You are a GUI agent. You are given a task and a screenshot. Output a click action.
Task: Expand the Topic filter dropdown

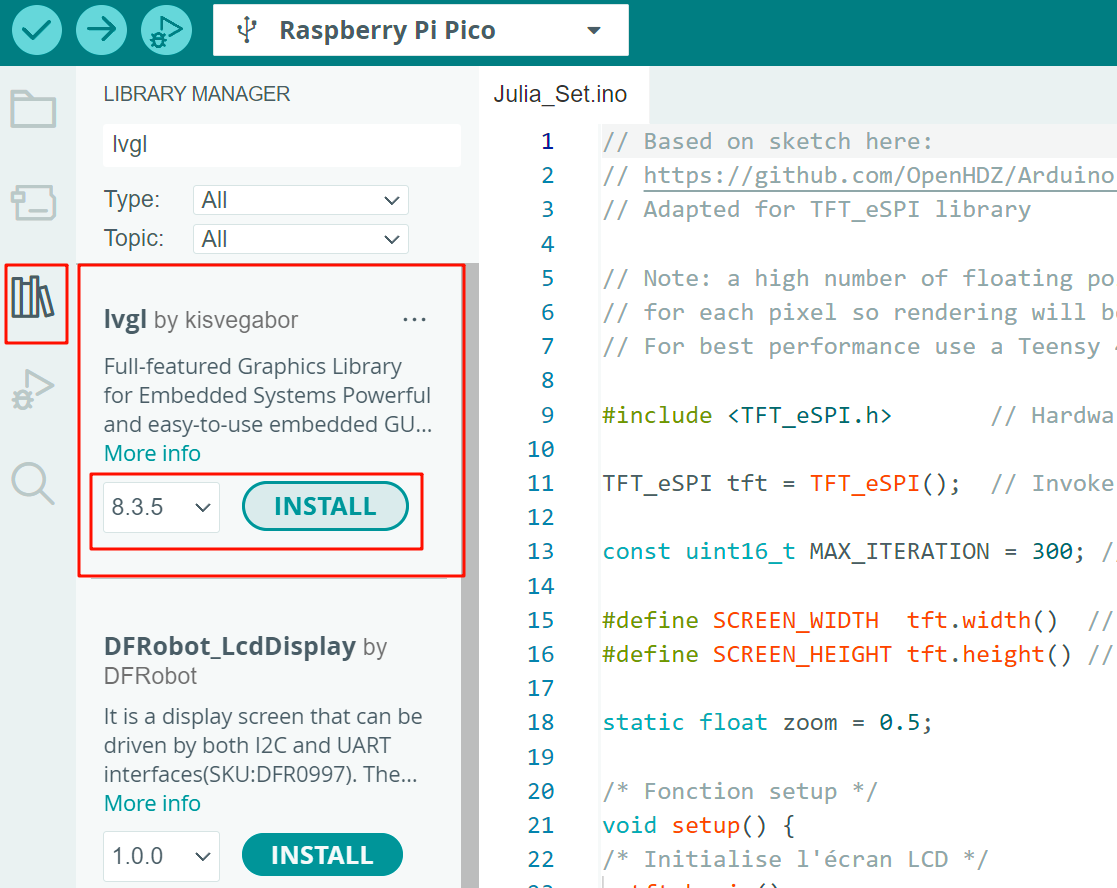click(x=301, y=239)
